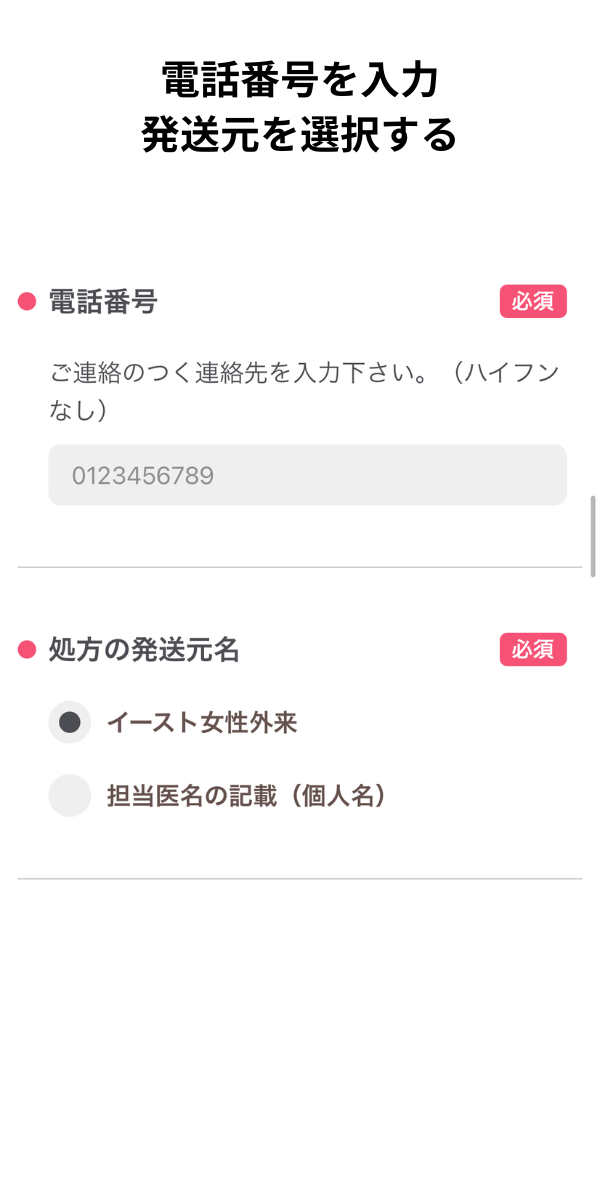The width and height of the screenshot is (600, 1200).
Task: Click the 必須 badge next to 電話番号
Action: [x=533, y=302]
